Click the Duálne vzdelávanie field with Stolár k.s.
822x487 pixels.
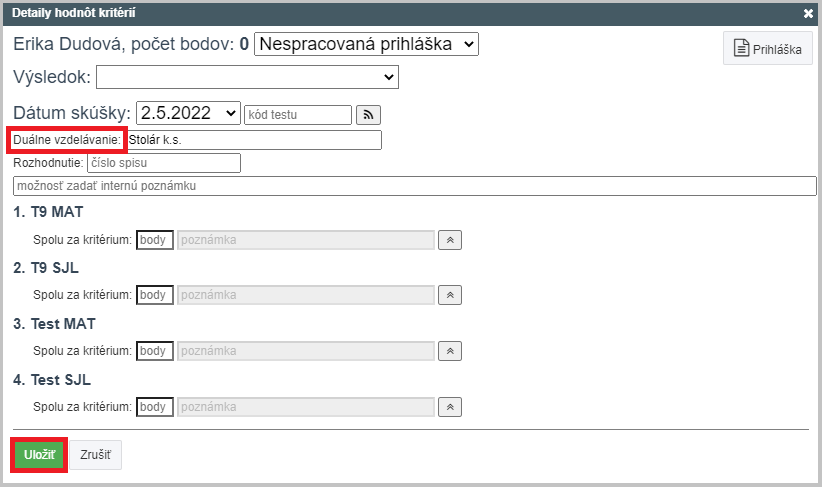pos(253,140)
